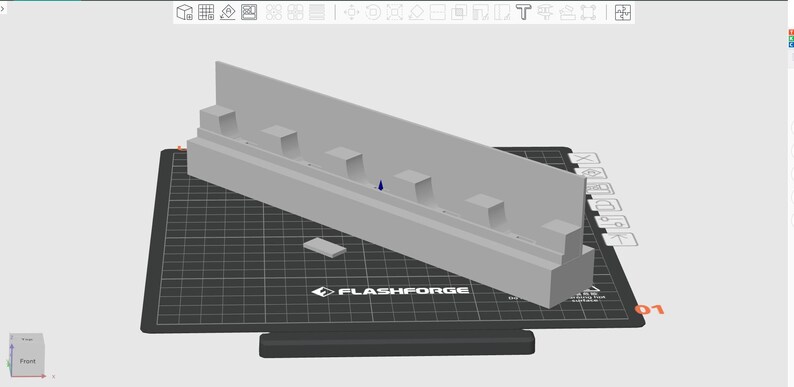Click the Split to objects icon
This screenshot has height=387, width=794.
point(274,12)
